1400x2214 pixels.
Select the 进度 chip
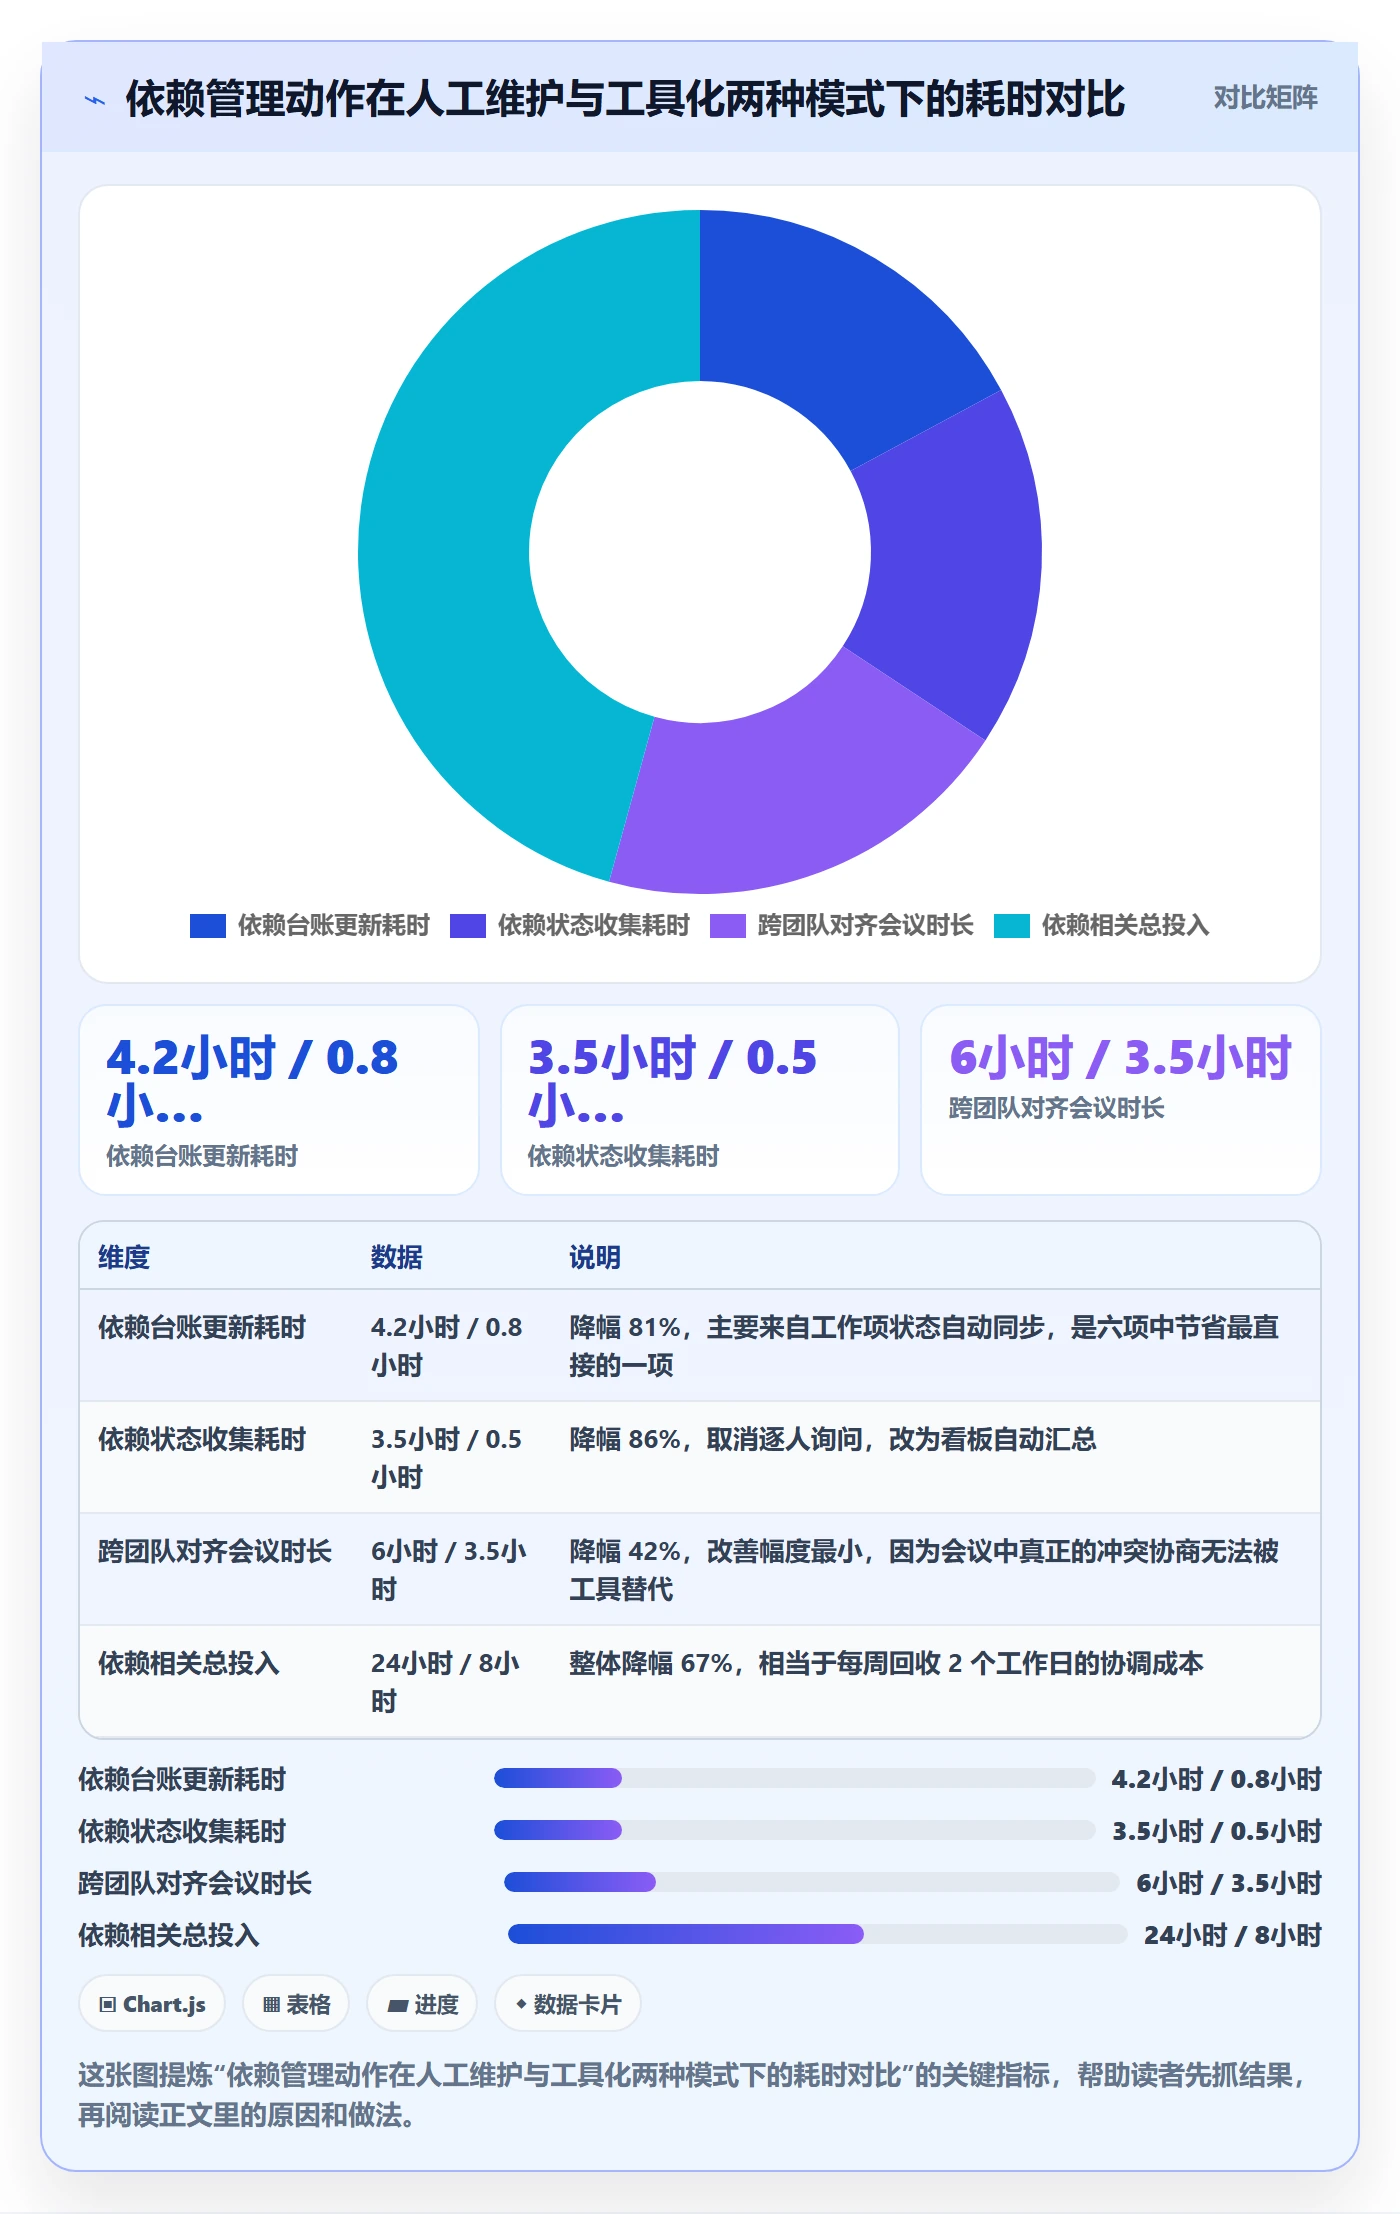click(x=422, y=2004)
